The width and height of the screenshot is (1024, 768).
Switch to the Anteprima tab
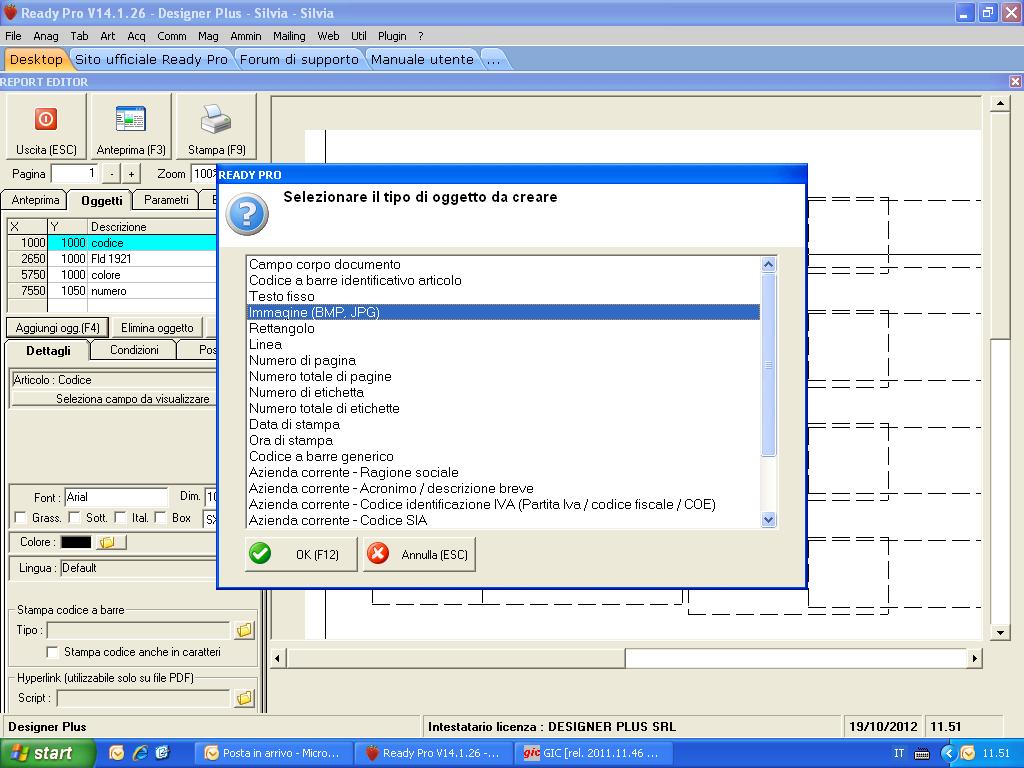[35, 200]
